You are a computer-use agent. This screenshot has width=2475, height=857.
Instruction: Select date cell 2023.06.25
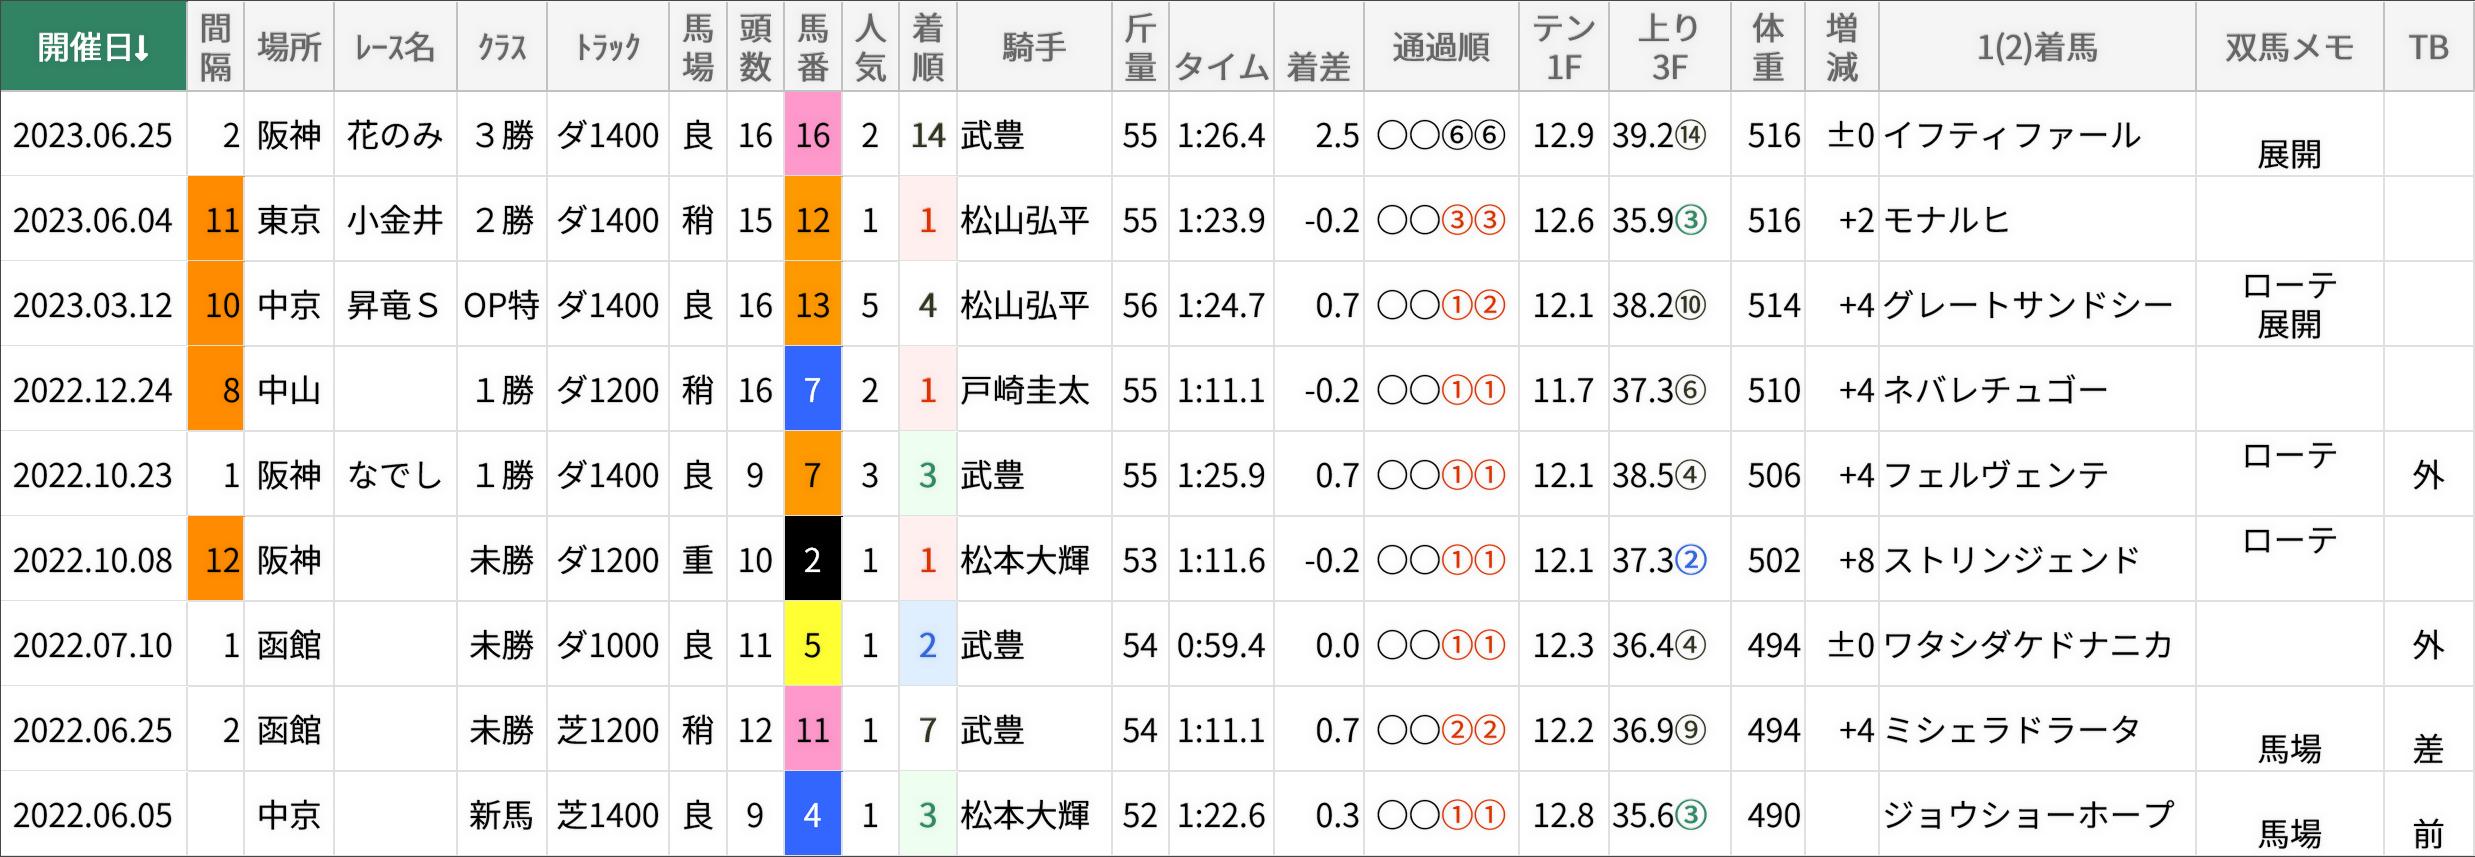pos(93,135)
